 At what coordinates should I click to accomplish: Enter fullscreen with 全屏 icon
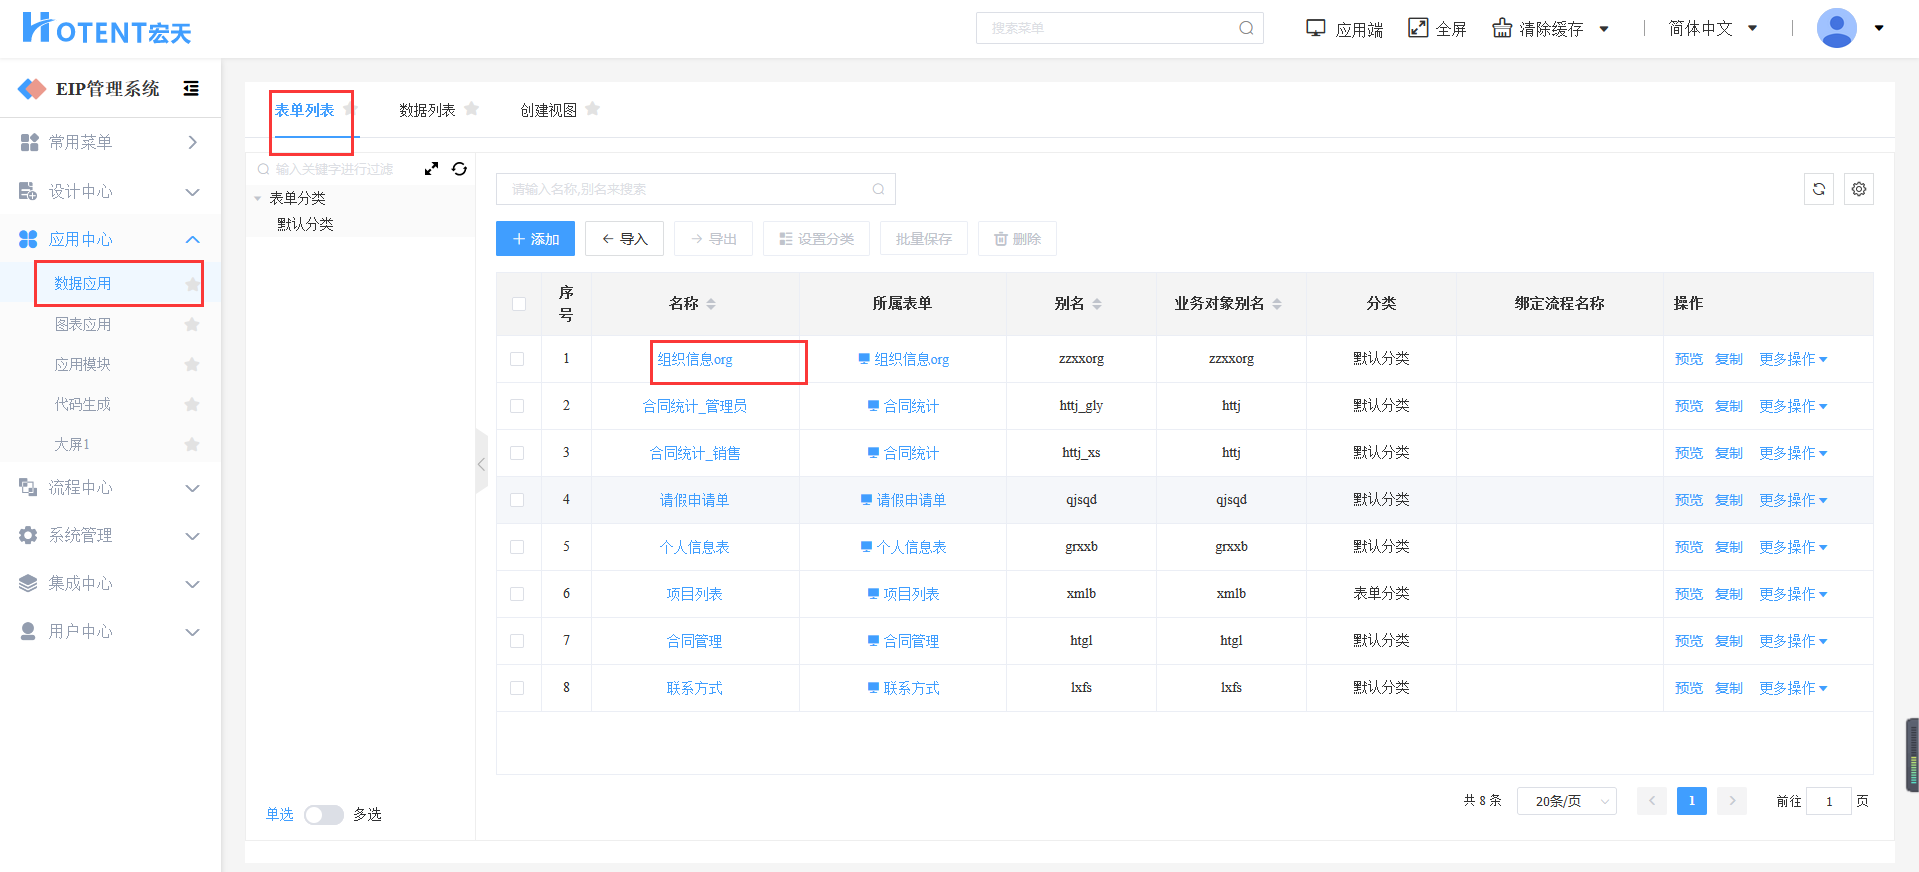1418,28
